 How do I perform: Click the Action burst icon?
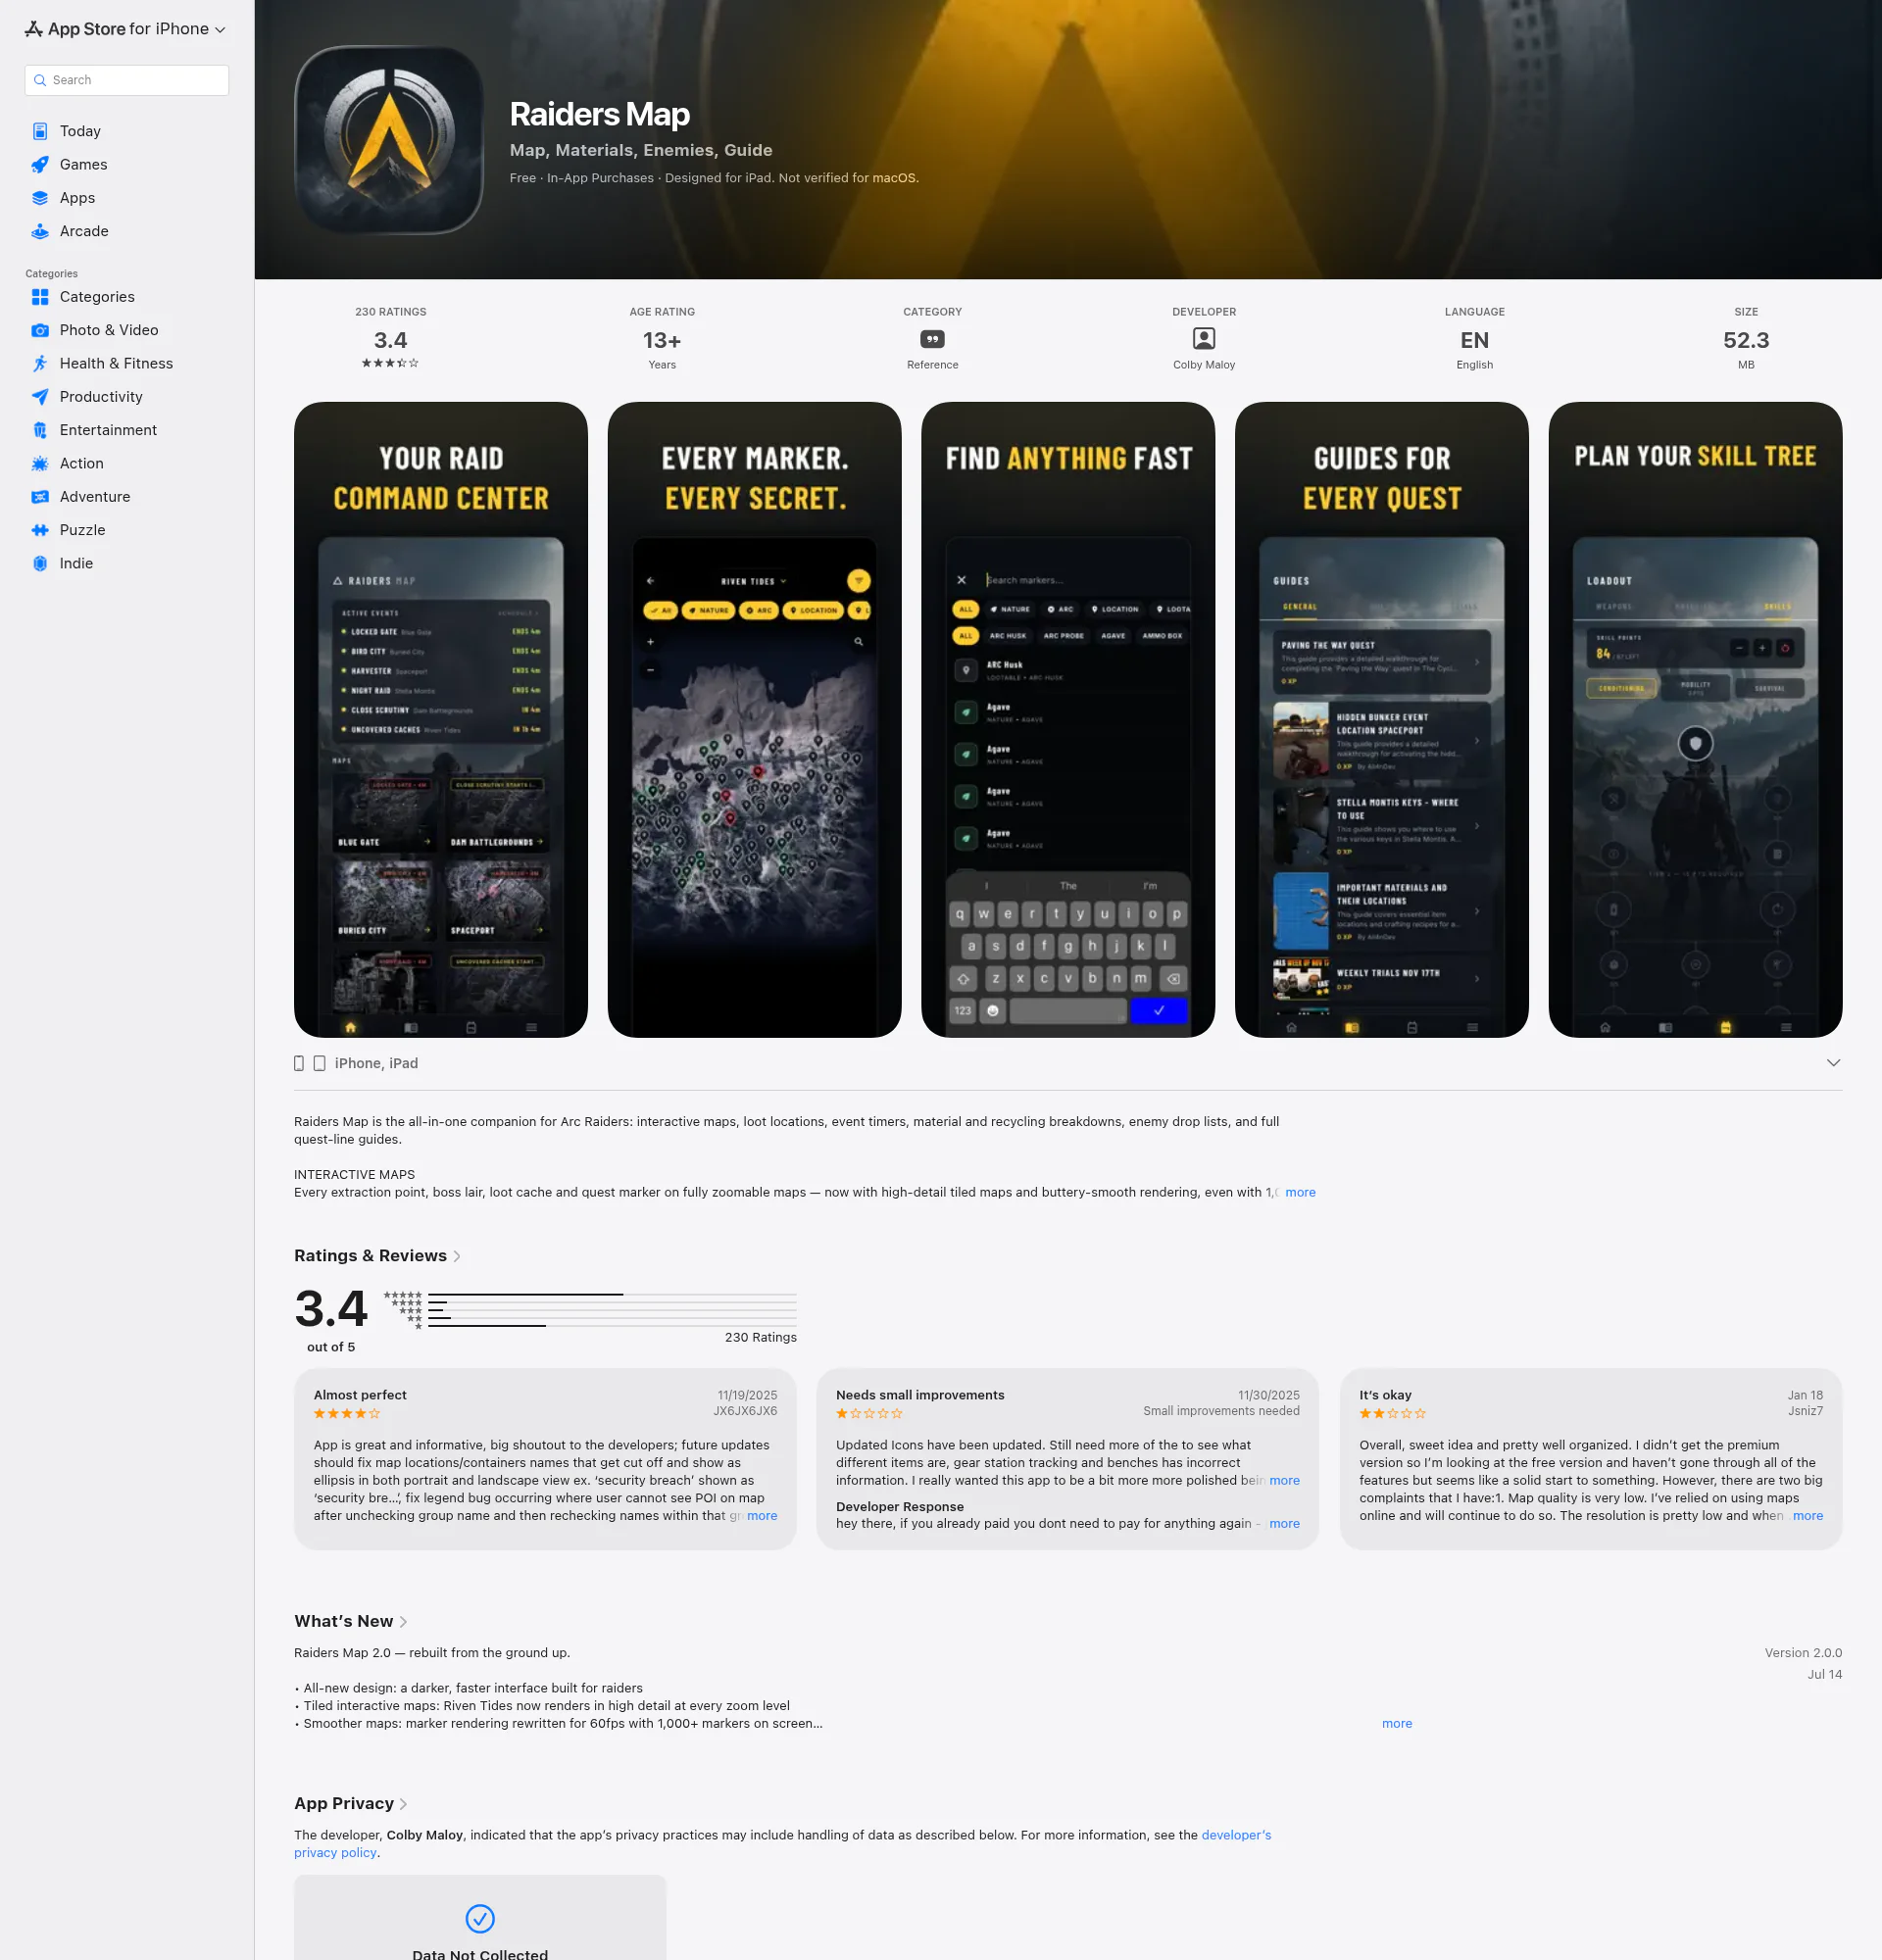(x=40, y=463)
